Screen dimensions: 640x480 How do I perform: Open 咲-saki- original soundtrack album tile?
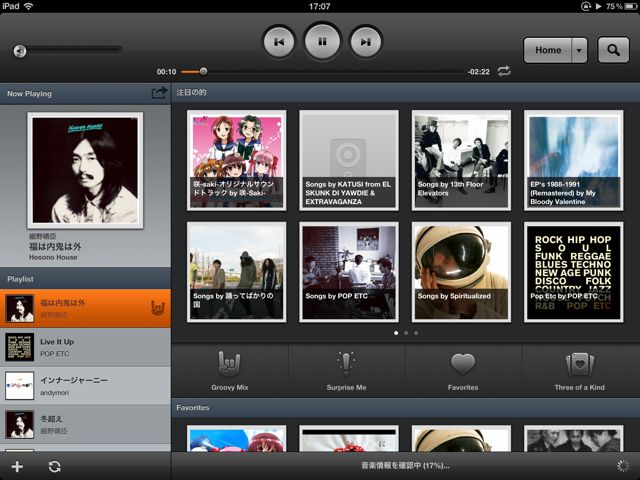(x=237, y=160)
